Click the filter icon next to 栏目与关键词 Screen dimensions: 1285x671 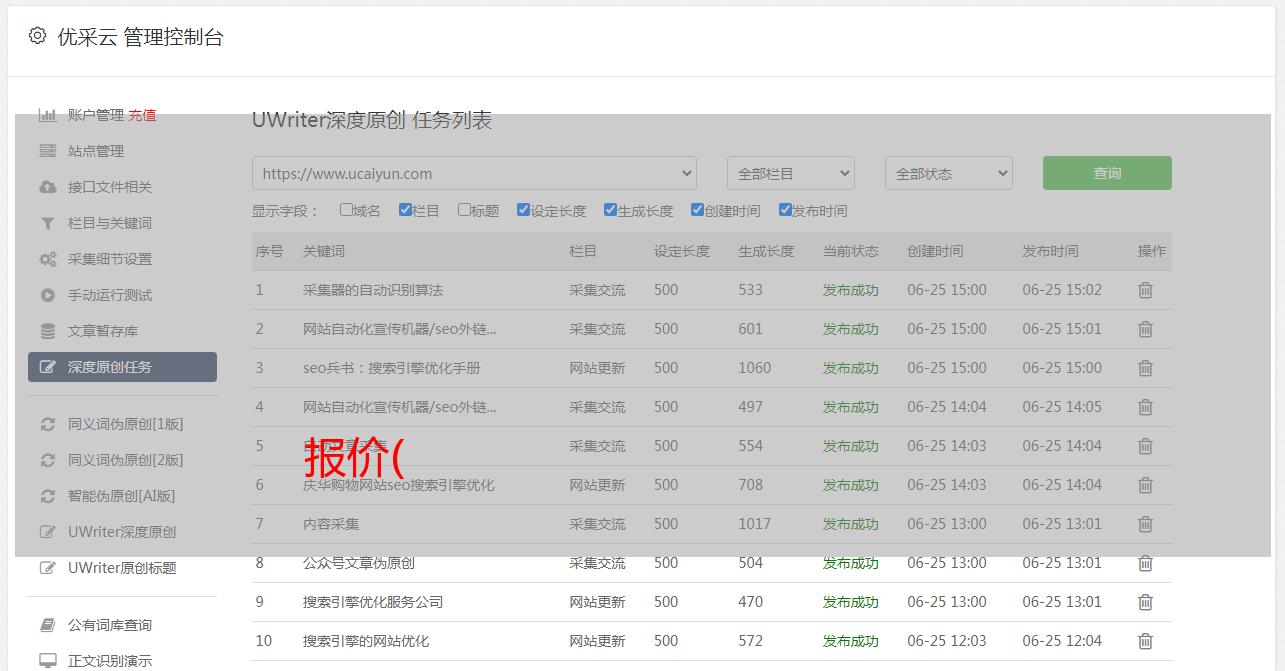(47, 223)
